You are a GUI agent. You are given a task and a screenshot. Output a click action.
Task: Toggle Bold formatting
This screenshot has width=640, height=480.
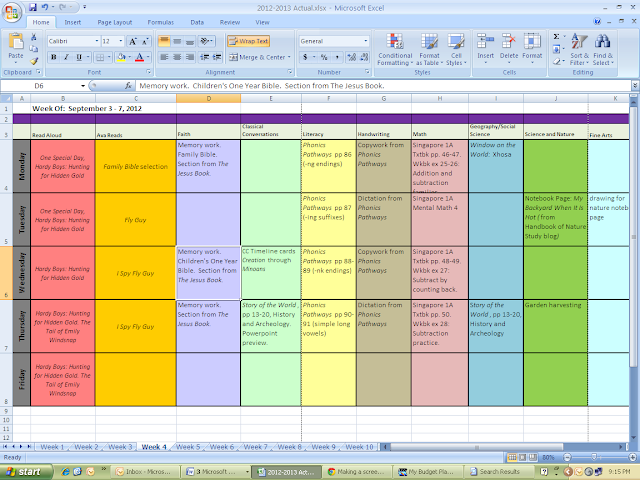[53, 58]
